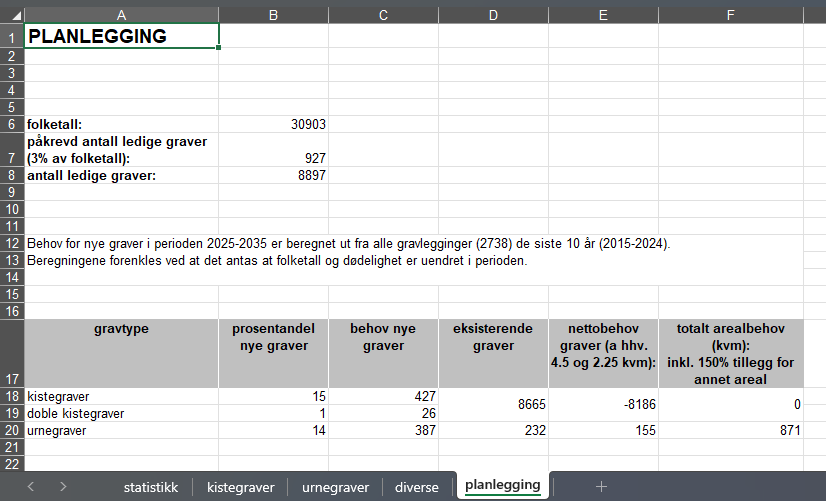The height and width of the screenshot is (501, 826).
Task: Select column F header
Action: [x=731, y=14]
